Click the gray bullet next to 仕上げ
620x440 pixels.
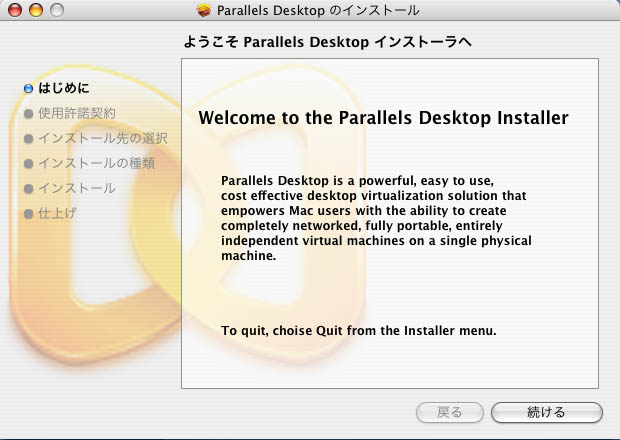point(28,213)
